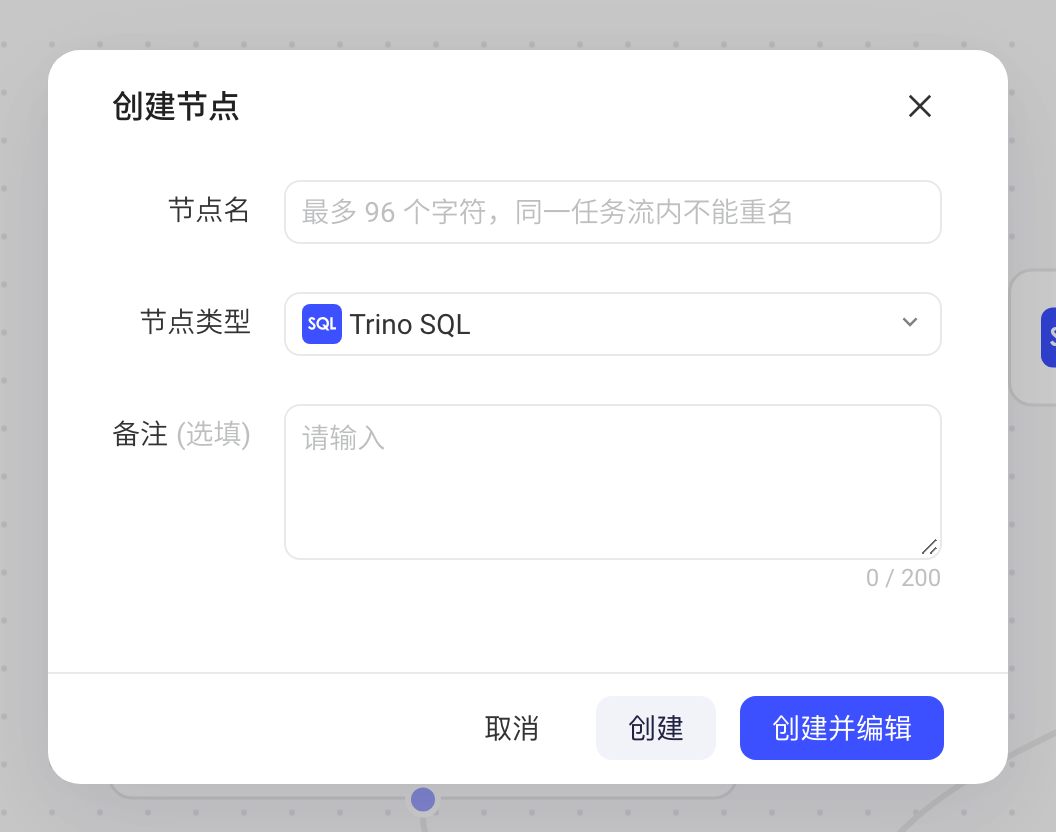Focus the 备注 textarea
The image size is (1056, 832).
tap(612, 482)
